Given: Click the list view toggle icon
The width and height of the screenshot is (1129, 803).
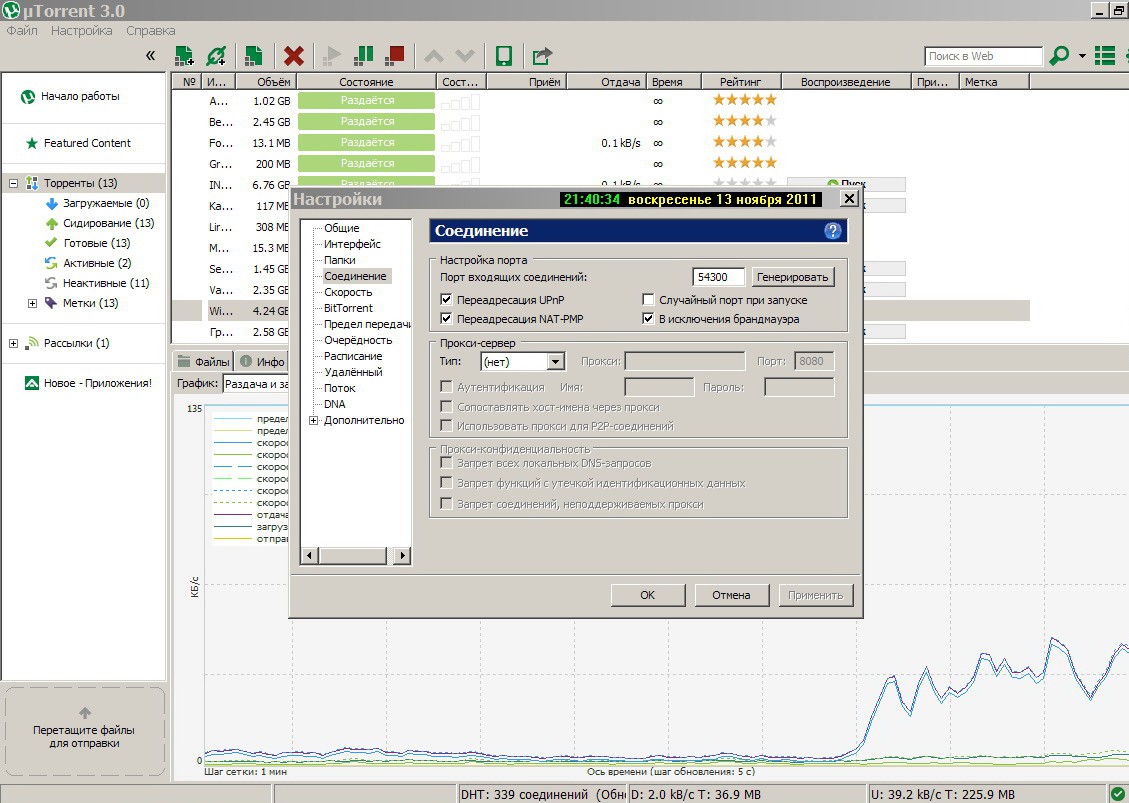Looking at the screenshot, I should point(1105,55).
